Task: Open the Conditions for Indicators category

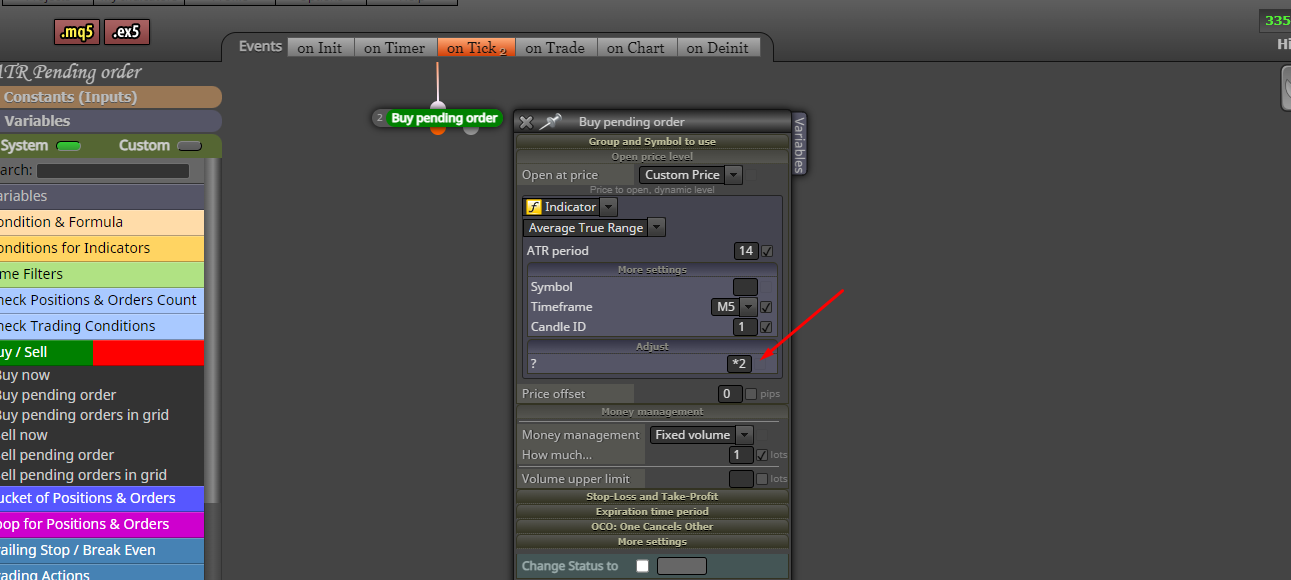Action: [x=102, y=248]
